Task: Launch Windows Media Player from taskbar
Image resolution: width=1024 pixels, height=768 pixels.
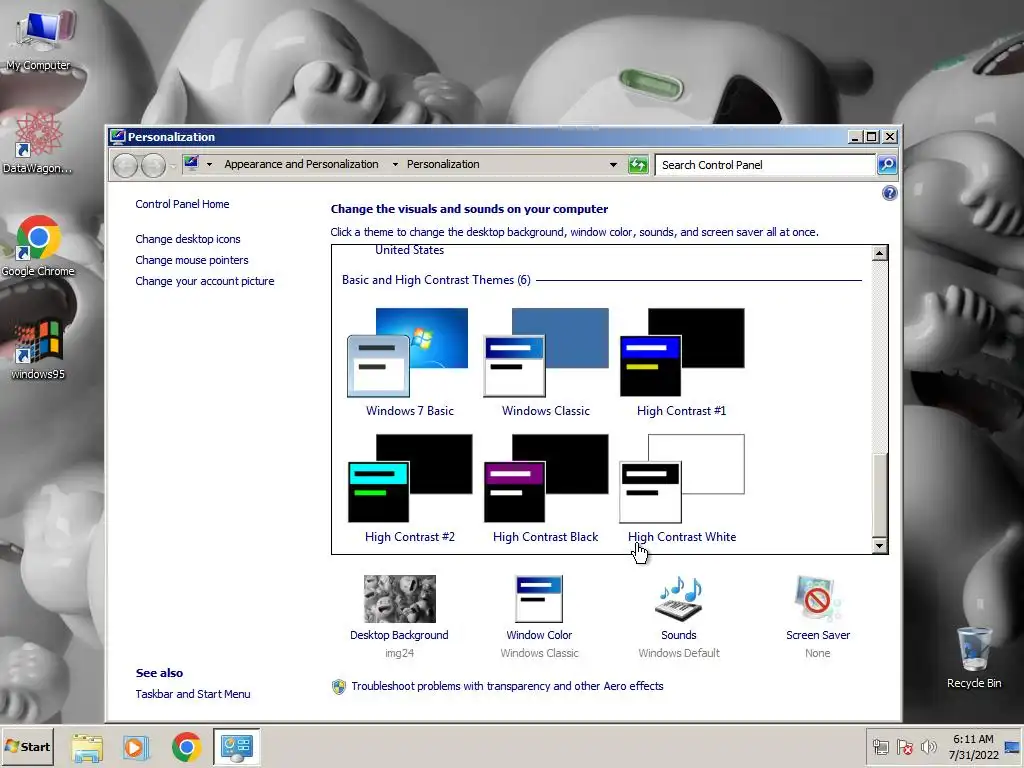Action: coord(136,747)
